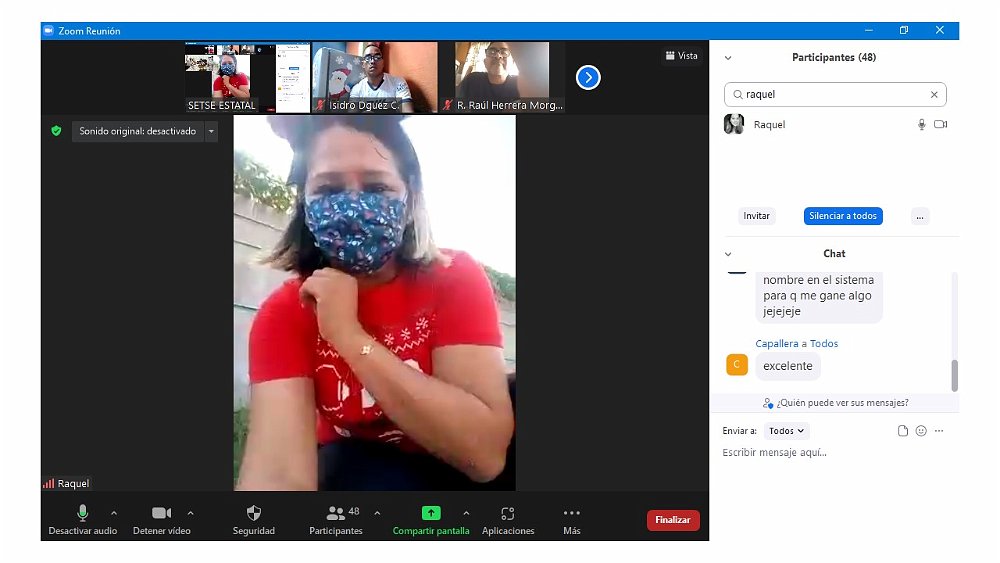The image size is (1000, 563).
Task: Clear the participant search text
Action: pyautogui.click(x=934, y=95)
